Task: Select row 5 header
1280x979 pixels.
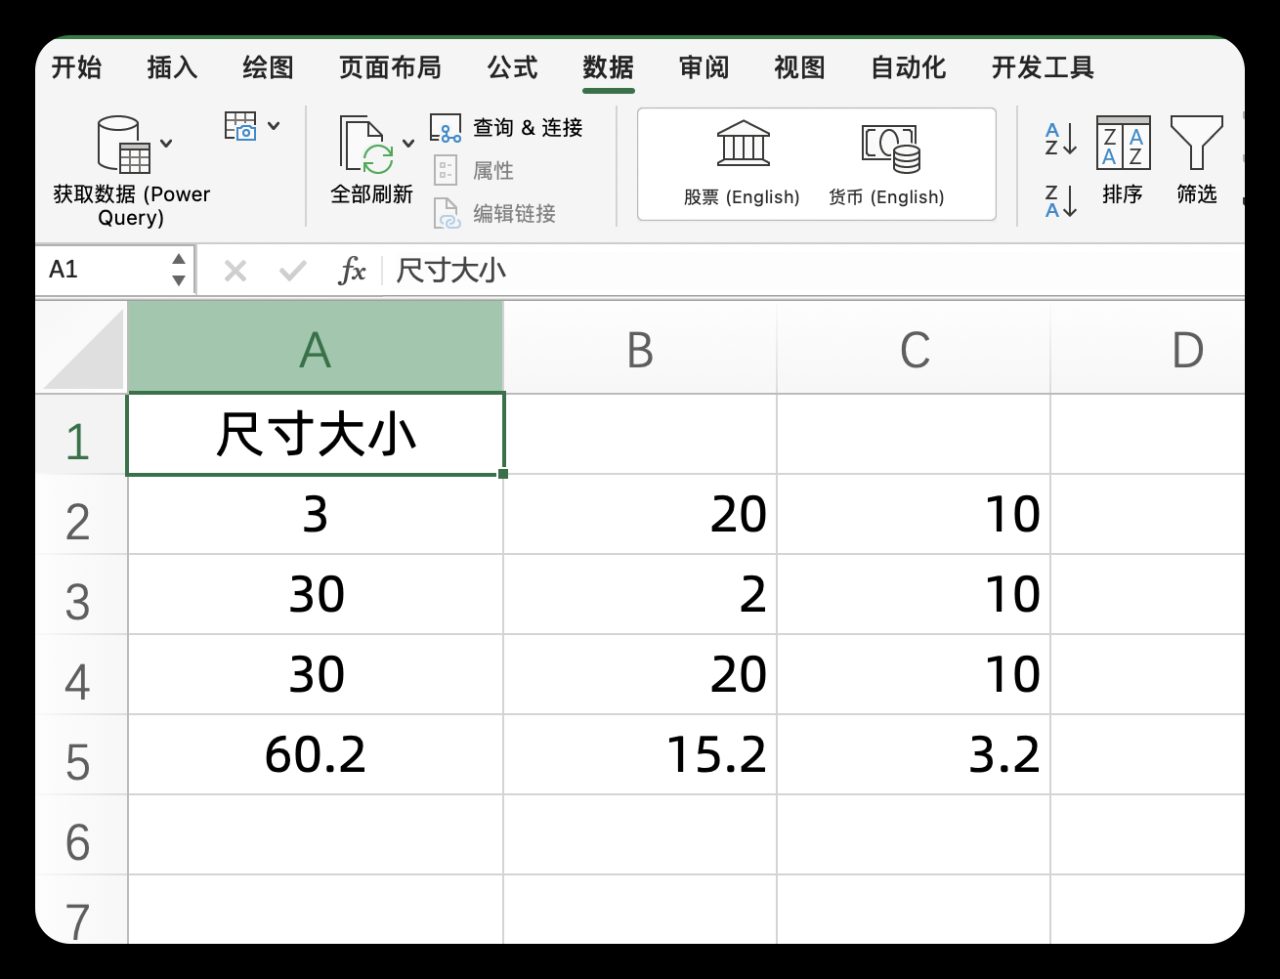Action: click(x=81, y=755)
